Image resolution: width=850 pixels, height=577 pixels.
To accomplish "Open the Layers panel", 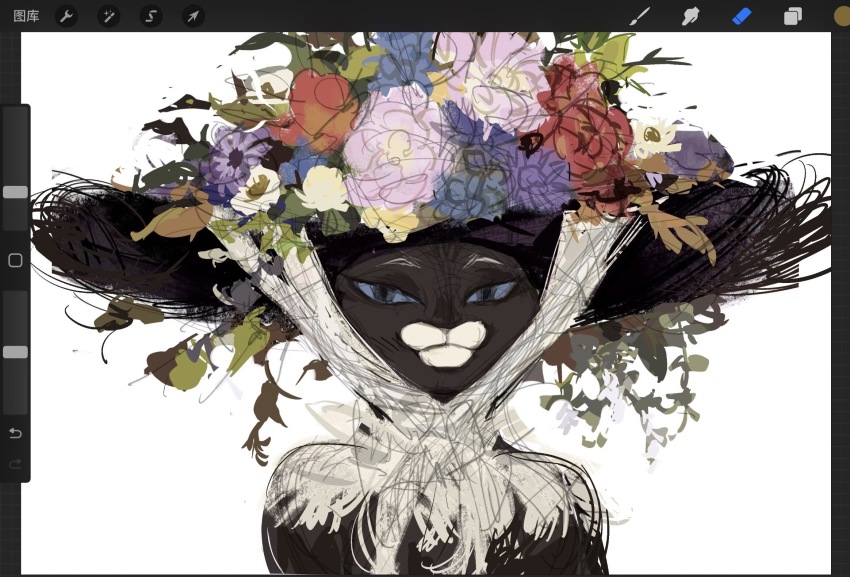I will (x=793, y=15).
